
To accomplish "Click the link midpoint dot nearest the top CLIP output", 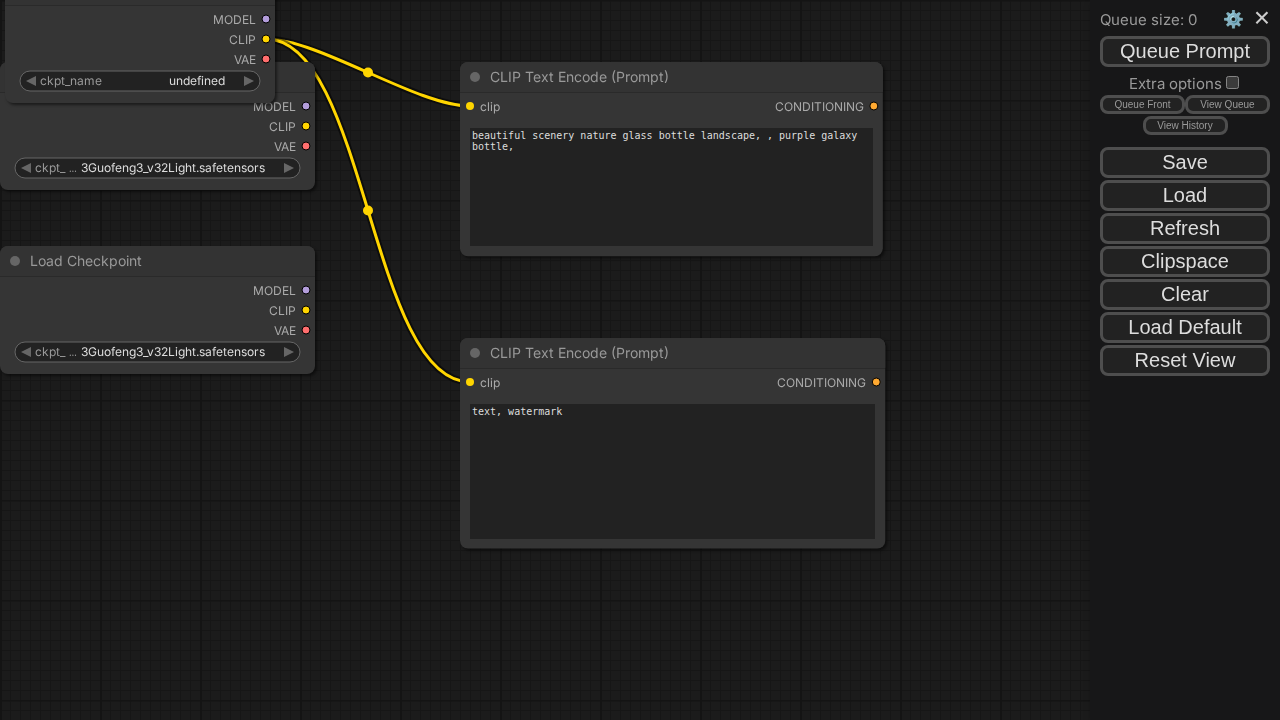I will point(368,72).
